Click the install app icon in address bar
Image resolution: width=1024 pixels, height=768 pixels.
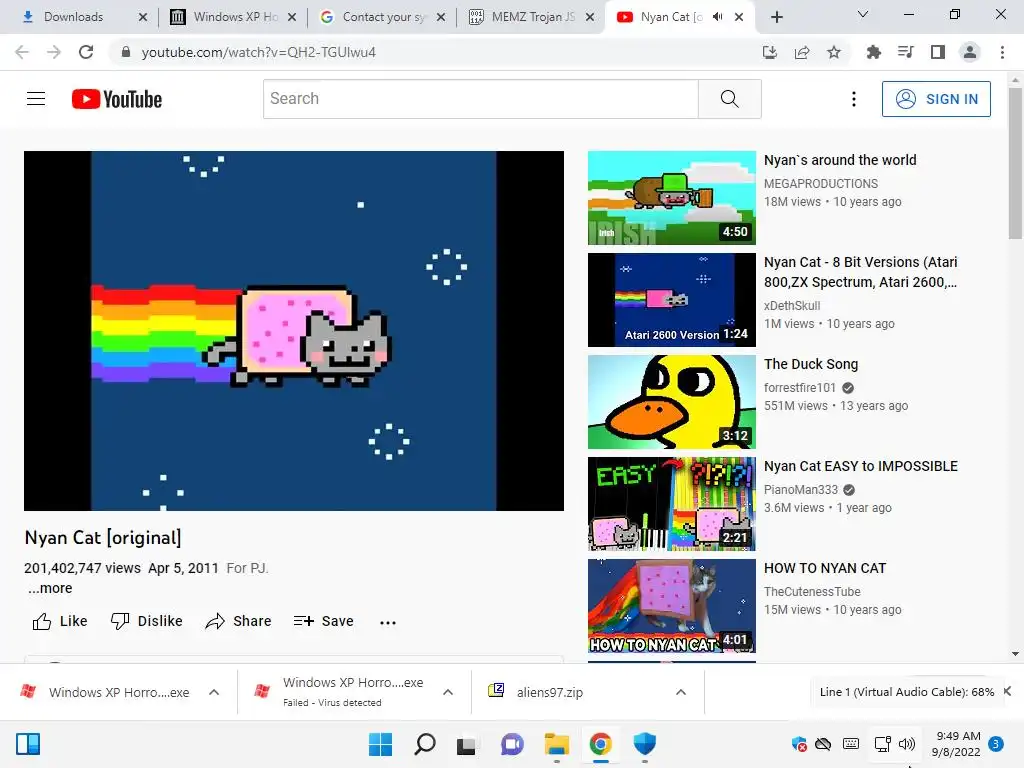[770, 52]
